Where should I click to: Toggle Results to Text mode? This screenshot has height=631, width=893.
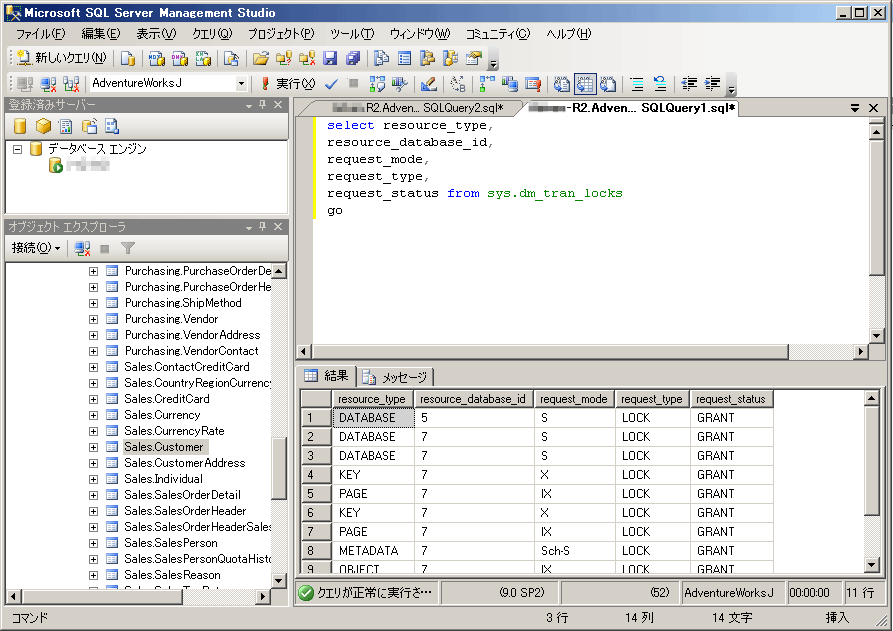(562, 84)
